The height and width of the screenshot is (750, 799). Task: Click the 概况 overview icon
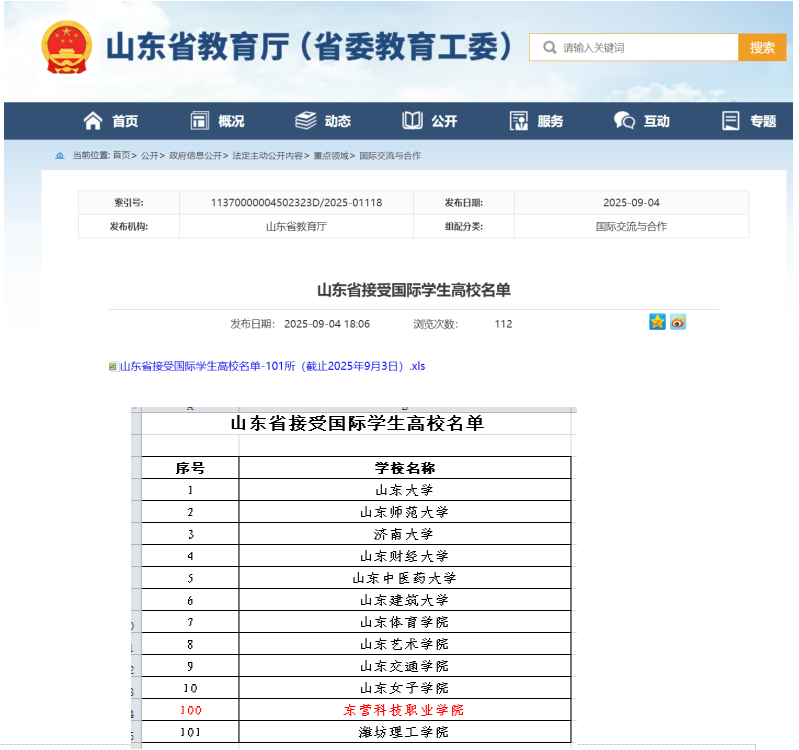[200, 121]
